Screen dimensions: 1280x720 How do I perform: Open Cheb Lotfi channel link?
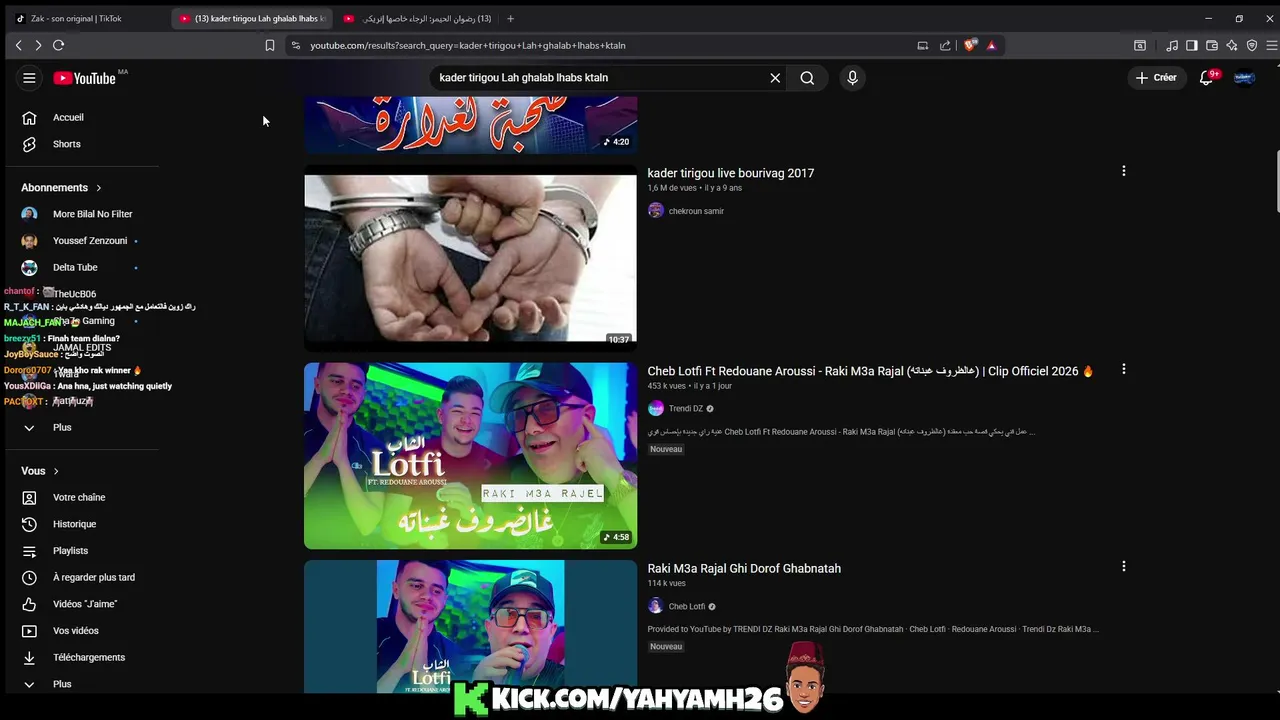(x=687, y=606)
